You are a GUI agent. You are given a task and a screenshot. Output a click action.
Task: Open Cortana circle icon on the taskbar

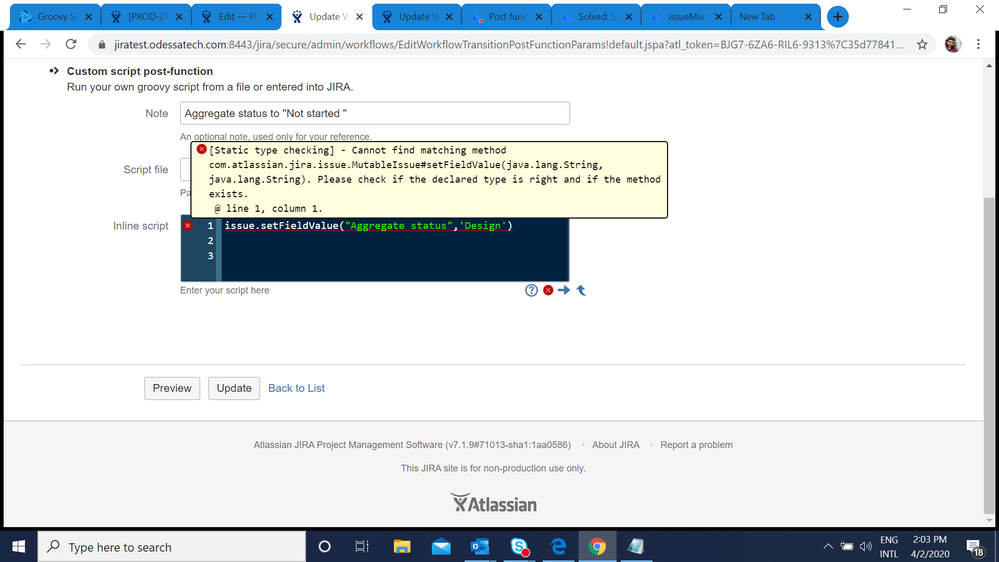point(324,547)
